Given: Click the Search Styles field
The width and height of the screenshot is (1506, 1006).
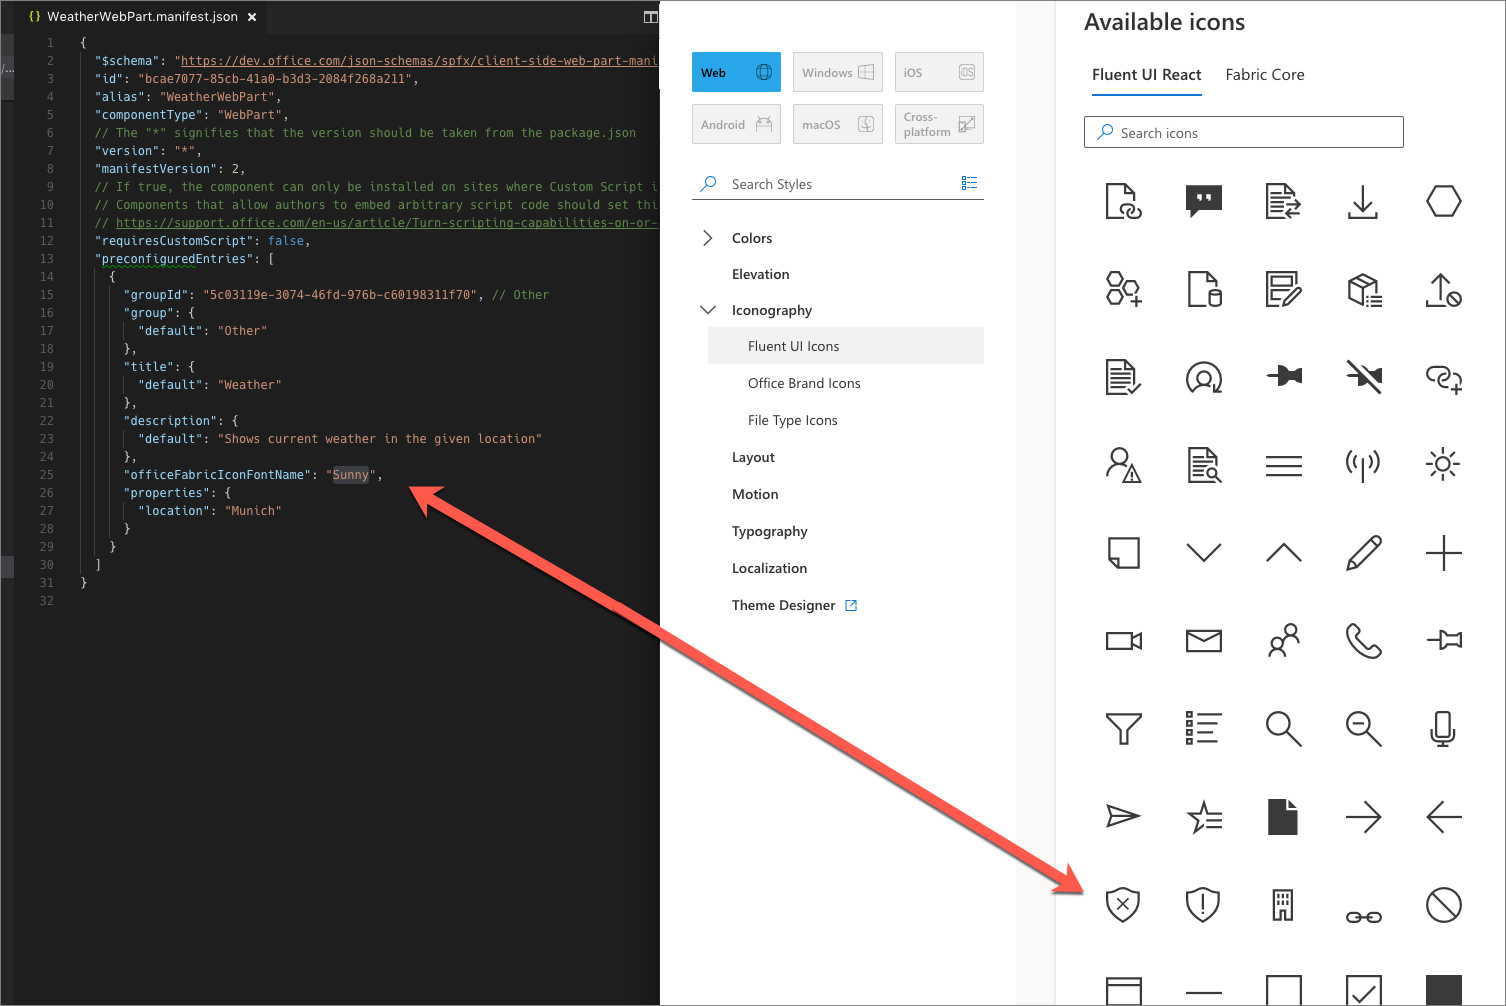Looking at the screenshot, I should [x=838, y=184].
